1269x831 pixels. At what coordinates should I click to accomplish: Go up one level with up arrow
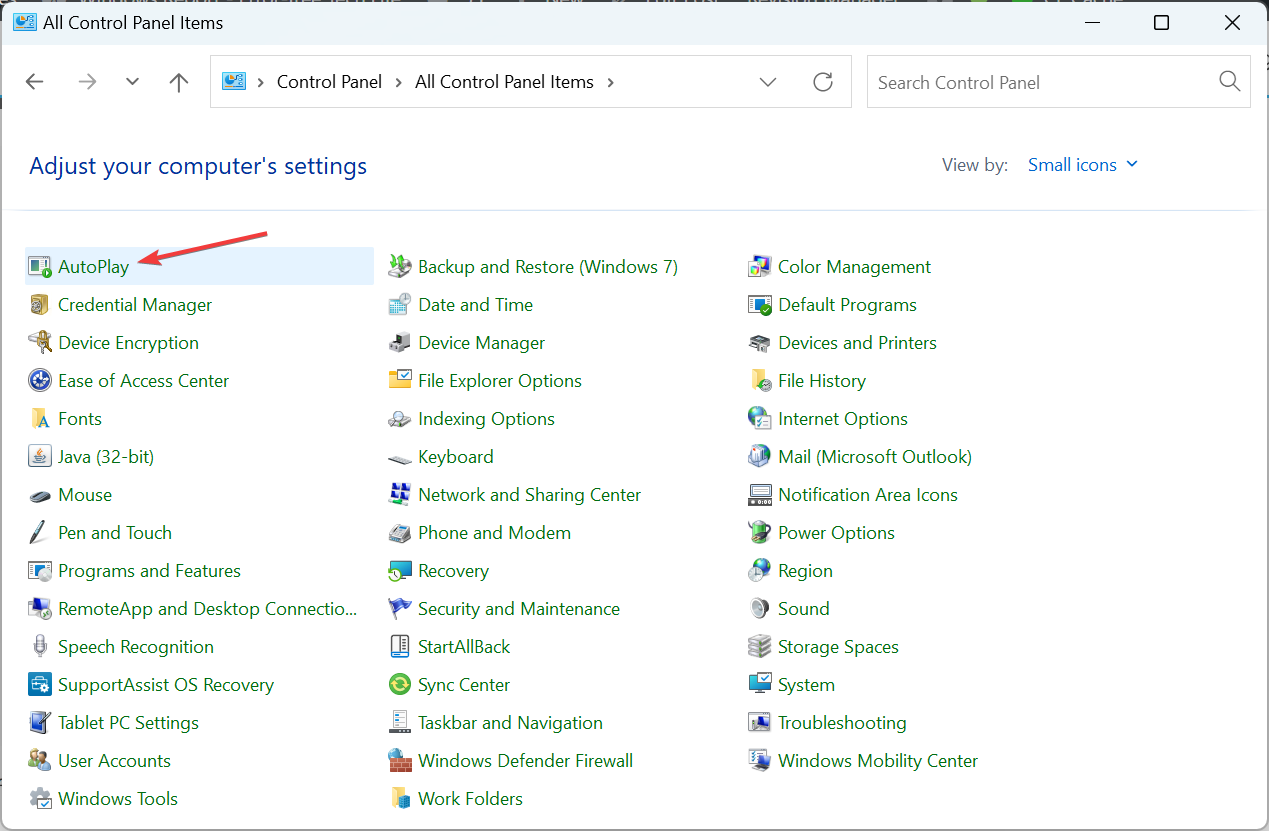(x=179, y=82)
